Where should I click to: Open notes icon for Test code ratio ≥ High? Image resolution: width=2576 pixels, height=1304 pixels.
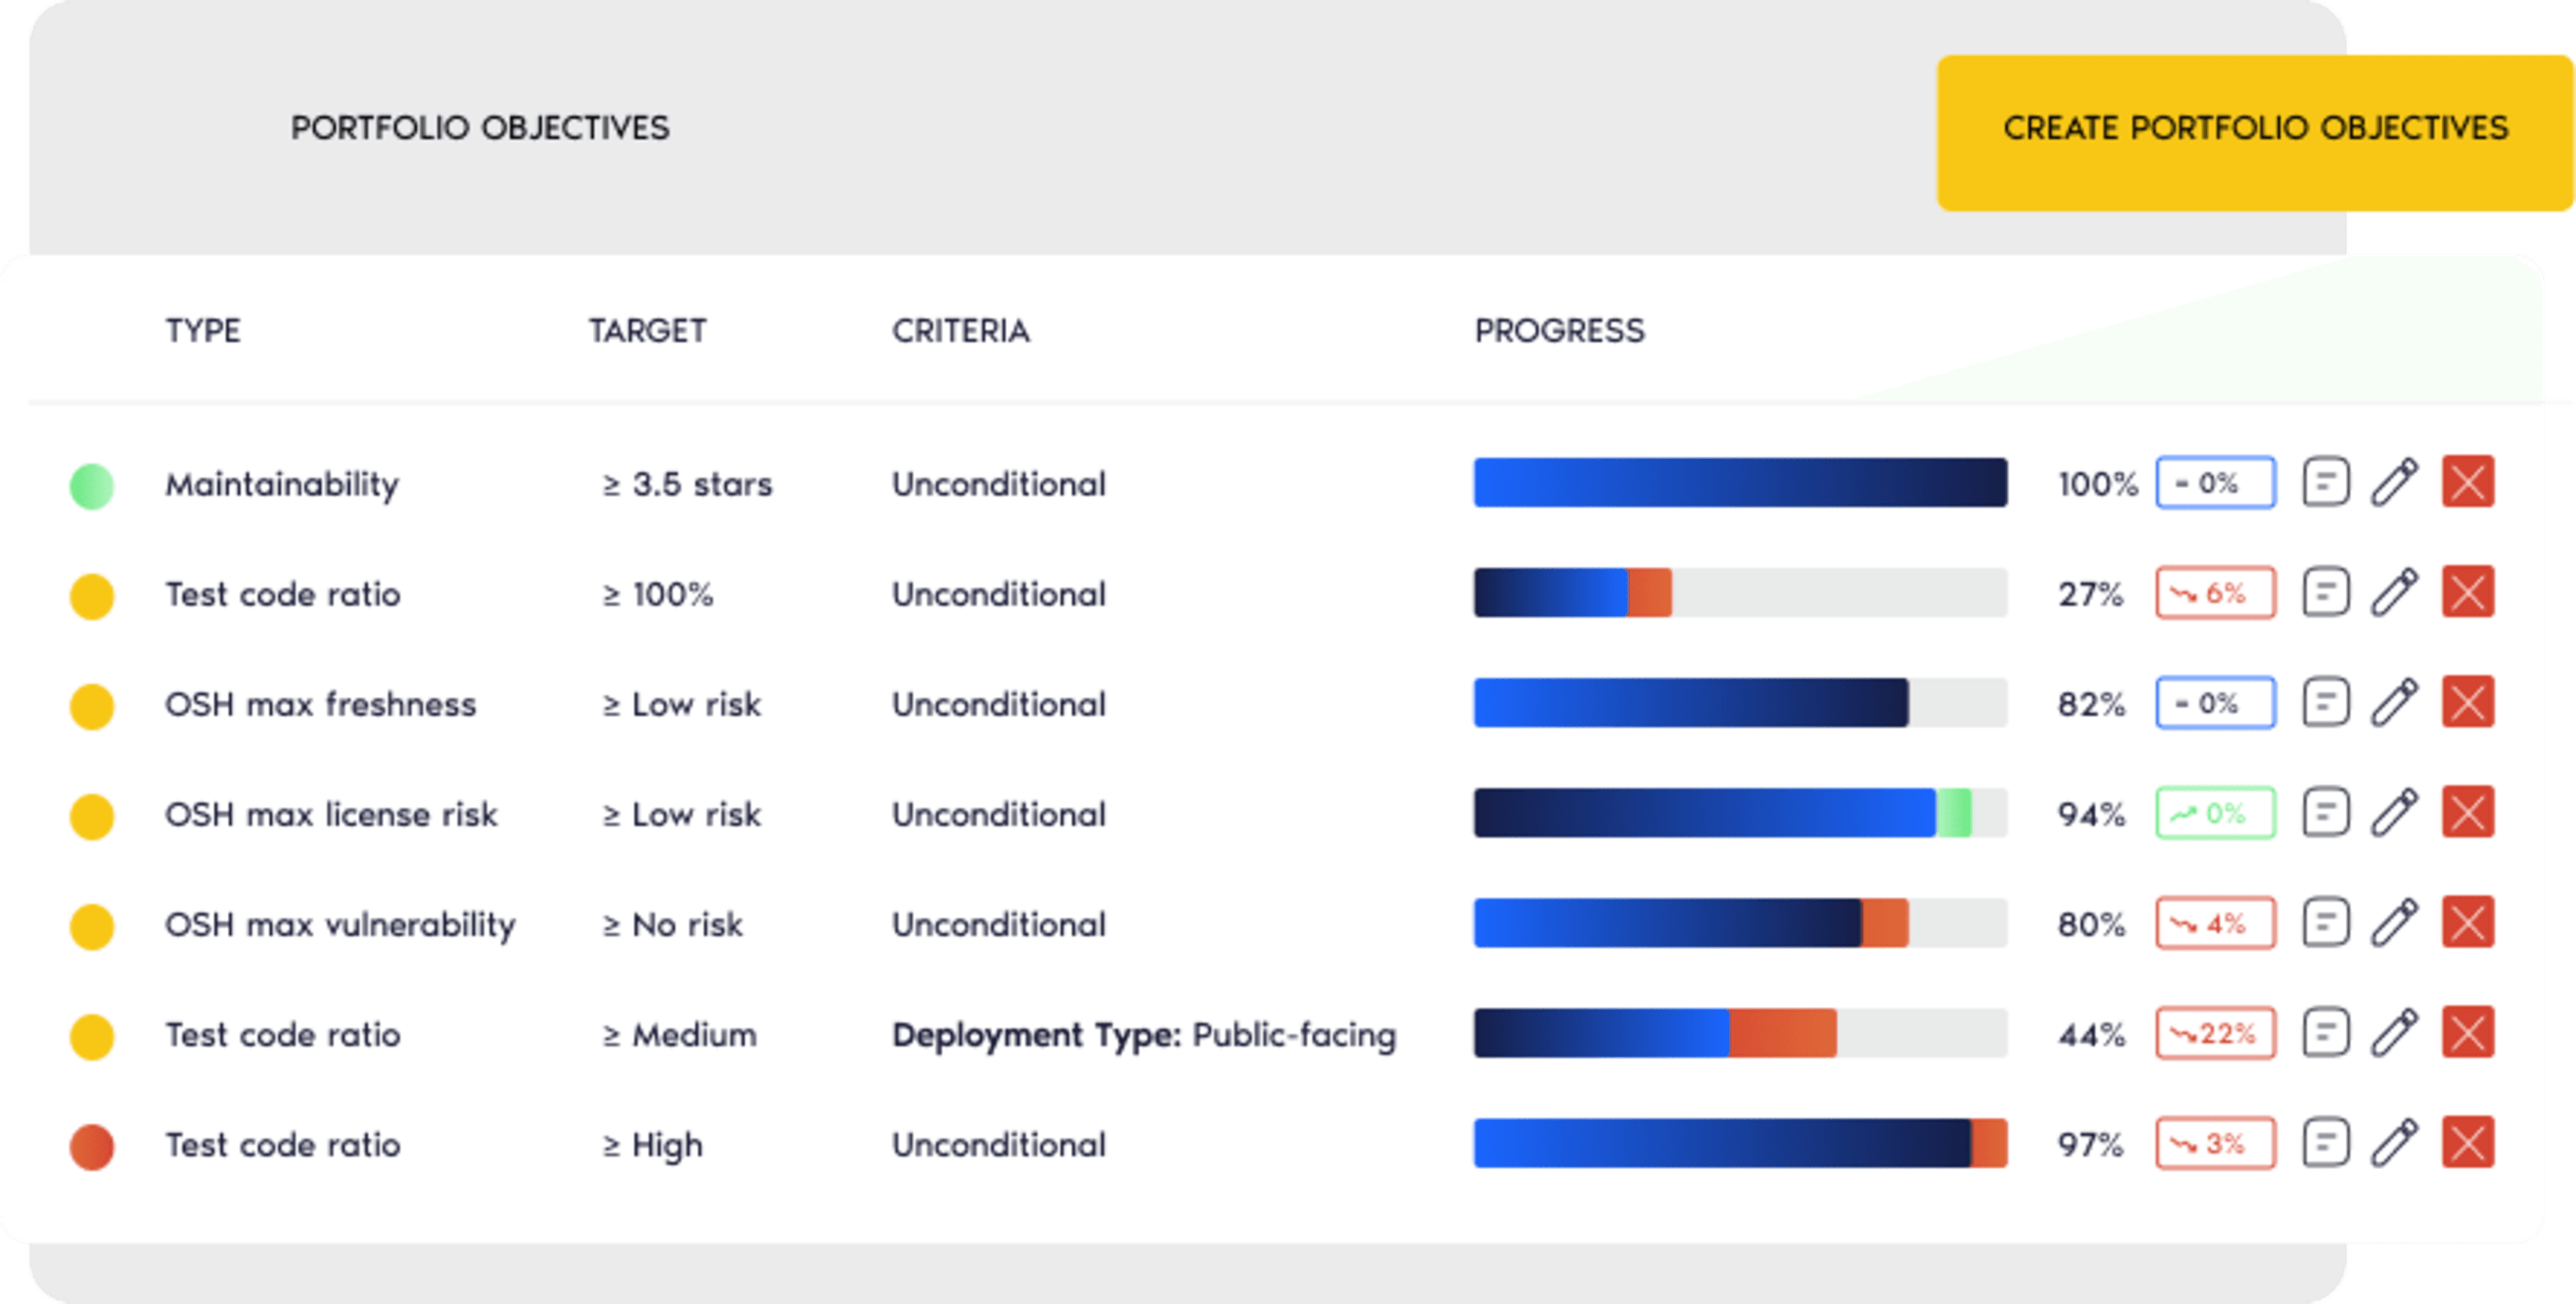[2325, 1143]
